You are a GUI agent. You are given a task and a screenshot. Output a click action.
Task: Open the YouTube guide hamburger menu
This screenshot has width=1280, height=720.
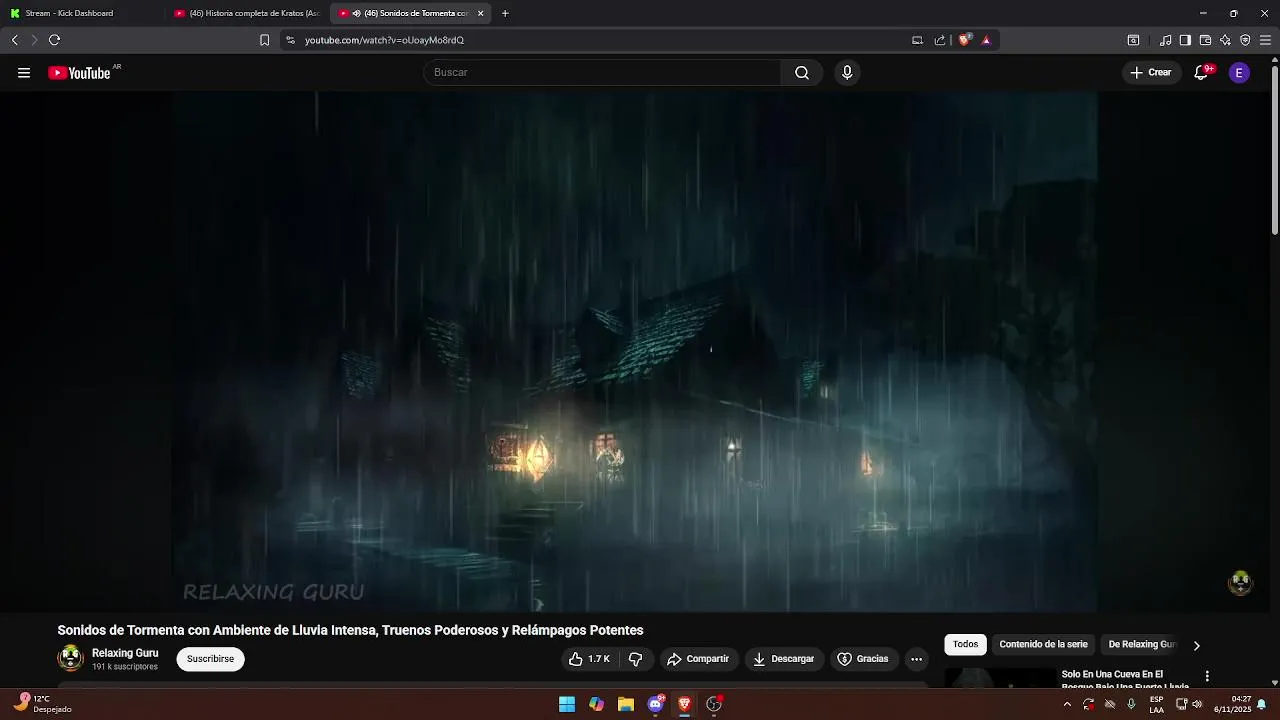24,73
